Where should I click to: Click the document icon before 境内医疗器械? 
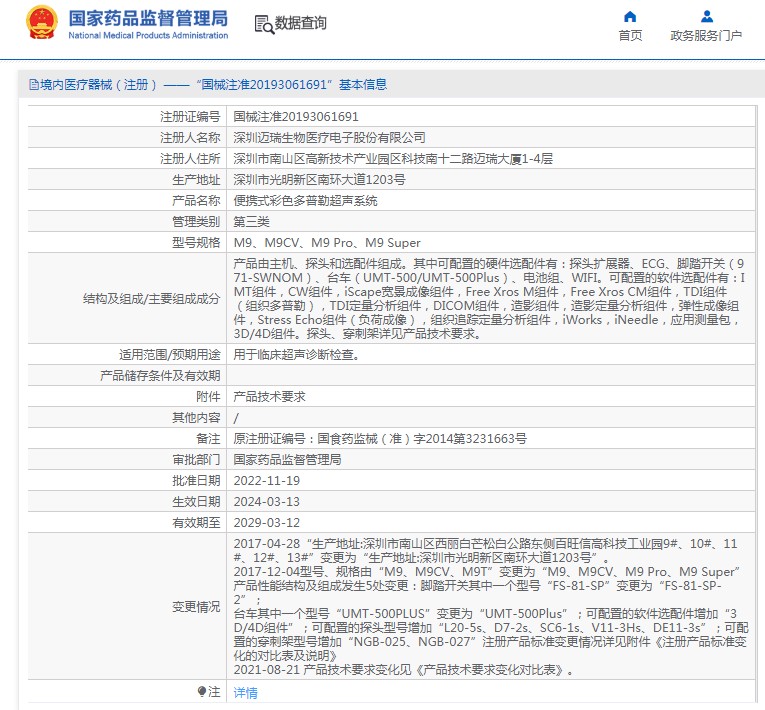pos(33,85)
